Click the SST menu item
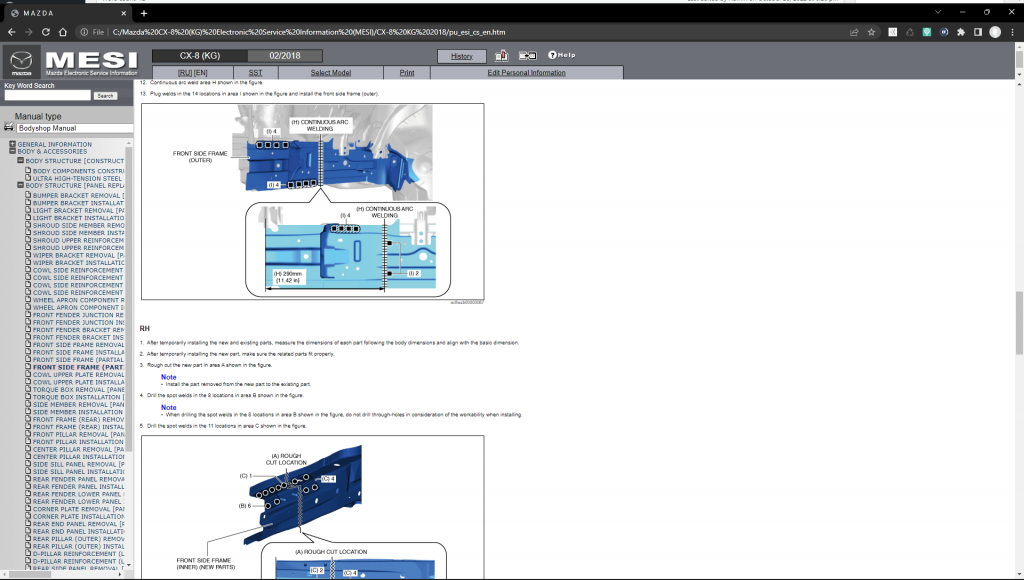The height and width of the screenshot is (580, 1024). (x=255, y=73)
